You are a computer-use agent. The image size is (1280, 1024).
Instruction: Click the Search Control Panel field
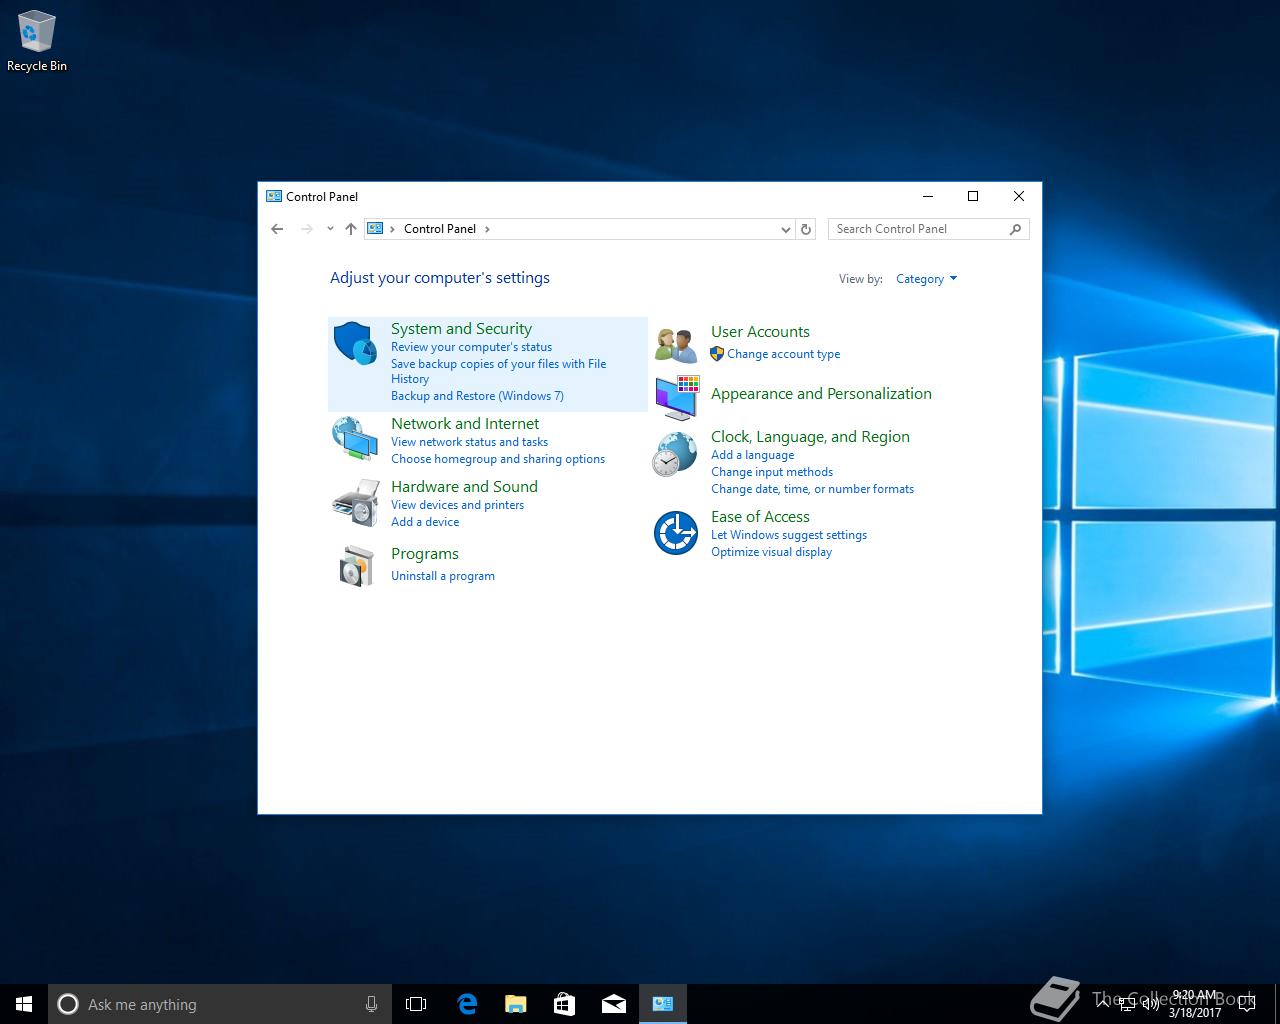coord(920,229)
